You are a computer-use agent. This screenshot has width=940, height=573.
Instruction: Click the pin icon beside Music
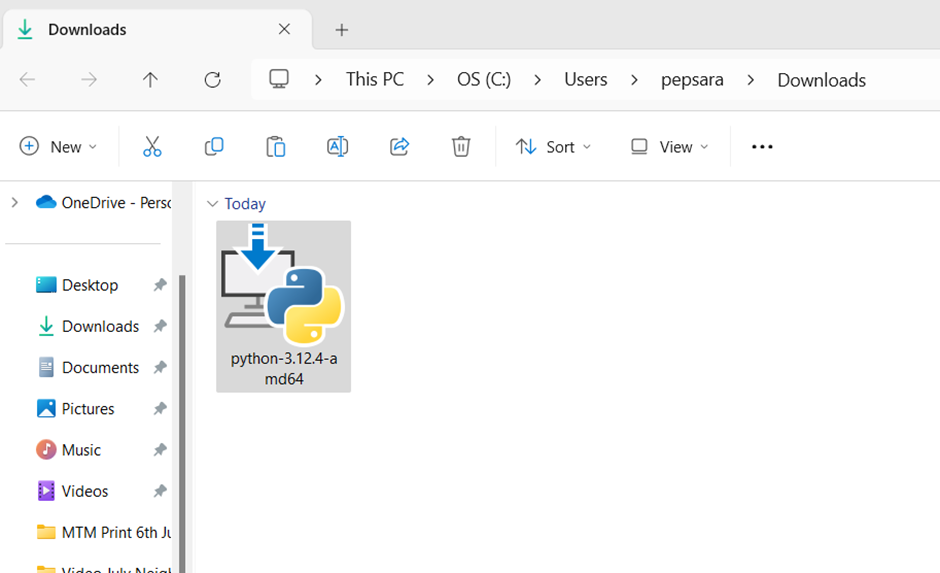pos(159,450)
